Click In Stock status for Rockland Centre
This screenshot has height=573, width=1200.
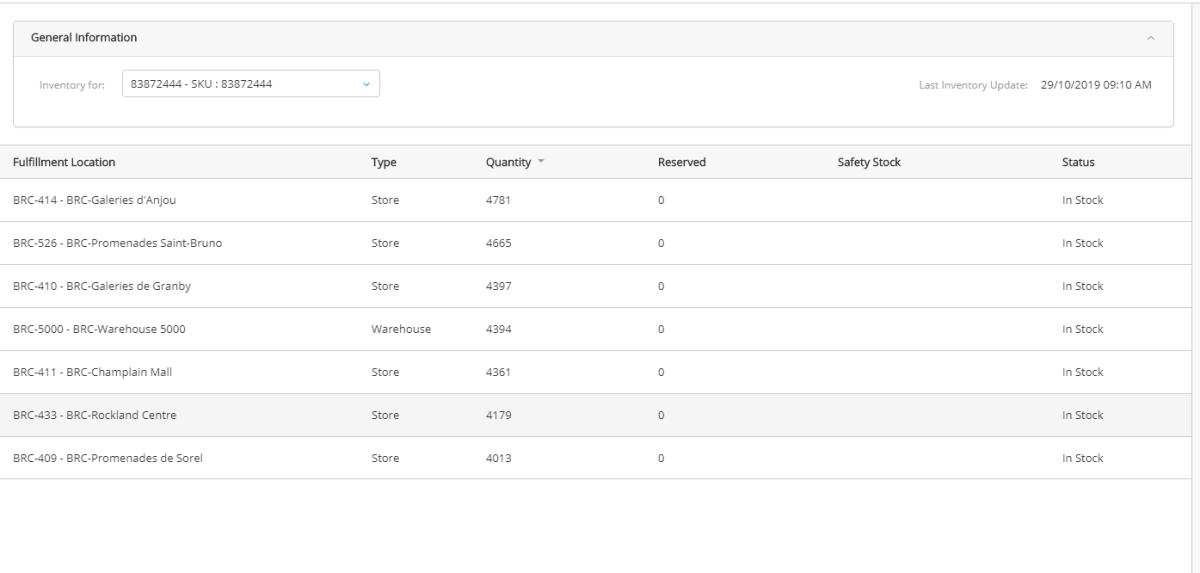(x=1082, y=415)
